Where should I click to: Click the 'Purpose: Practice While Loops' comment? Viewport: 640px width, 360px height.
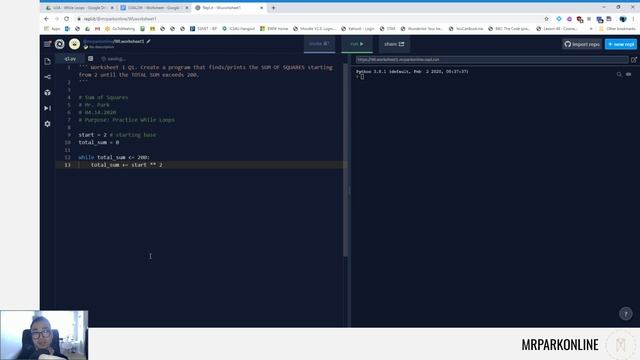[x=127, y=120]
